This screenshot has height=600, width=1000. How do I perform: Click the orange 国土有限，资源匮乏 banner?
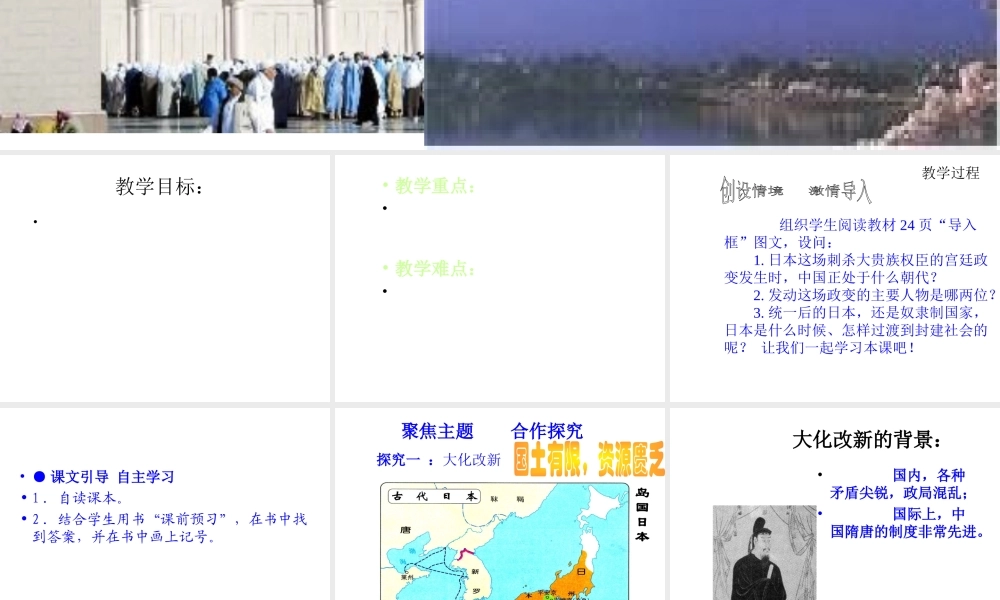point(589,459)
